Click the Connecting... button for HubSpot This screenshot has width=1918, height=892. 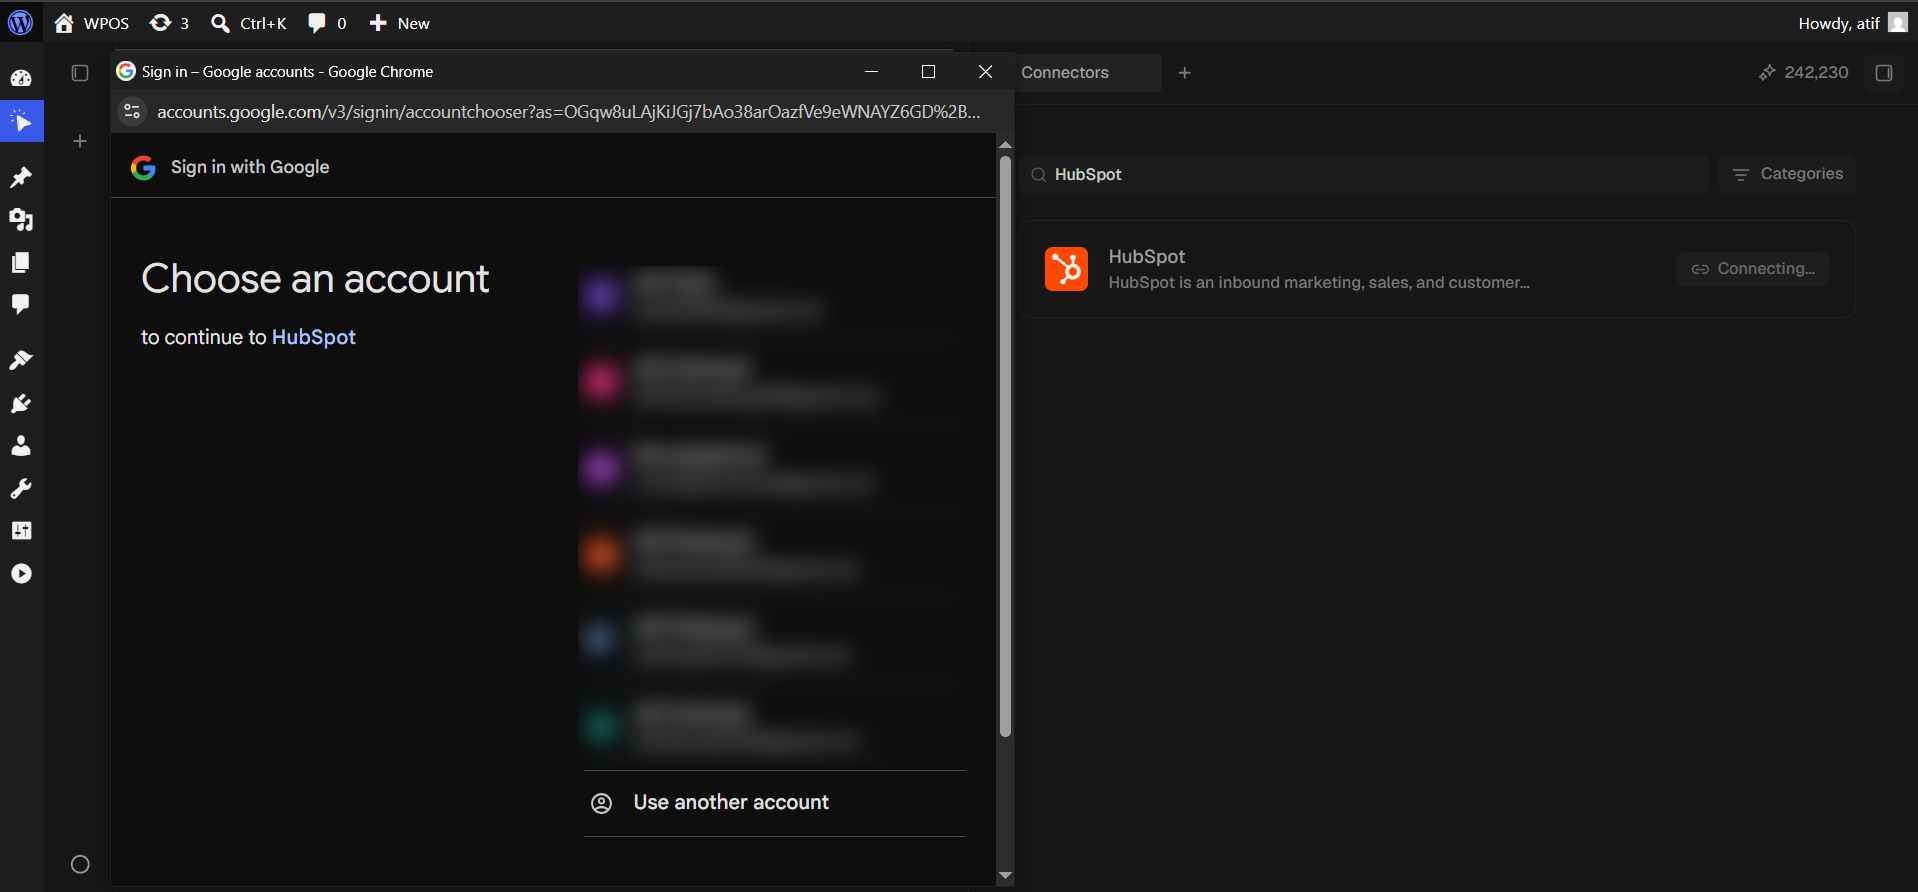point(1753,269)
